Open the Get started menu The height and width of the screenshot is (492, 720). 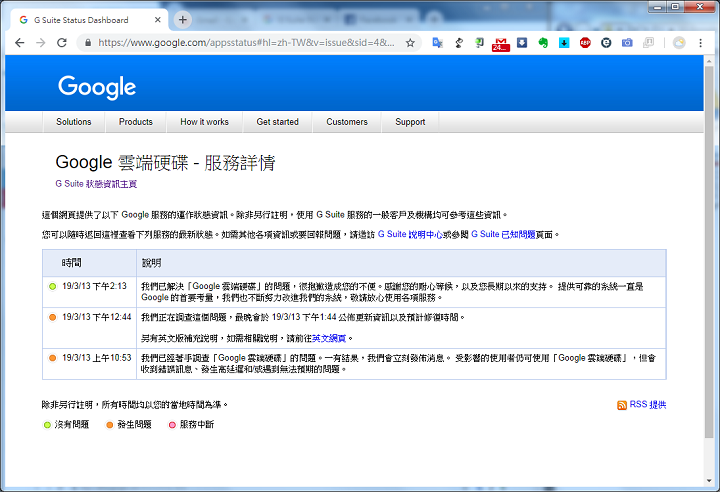[277, 122]
